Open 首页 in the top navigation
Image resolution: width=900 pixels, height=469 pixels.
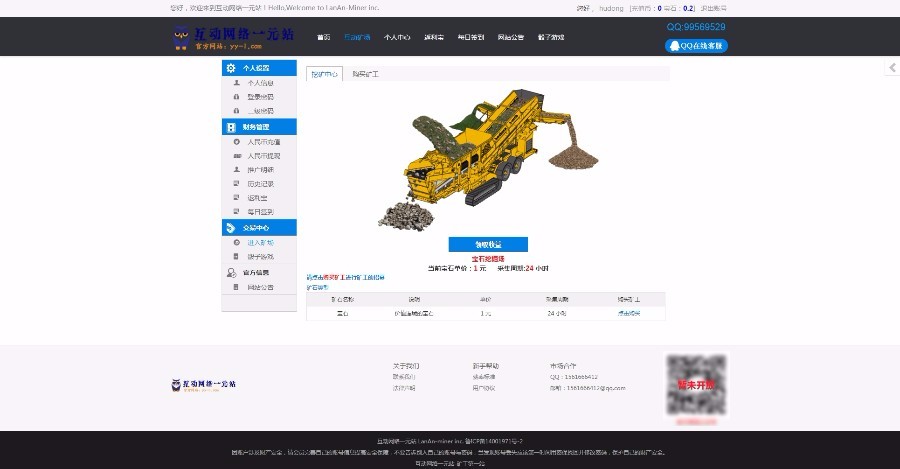(x=324, y=37)
